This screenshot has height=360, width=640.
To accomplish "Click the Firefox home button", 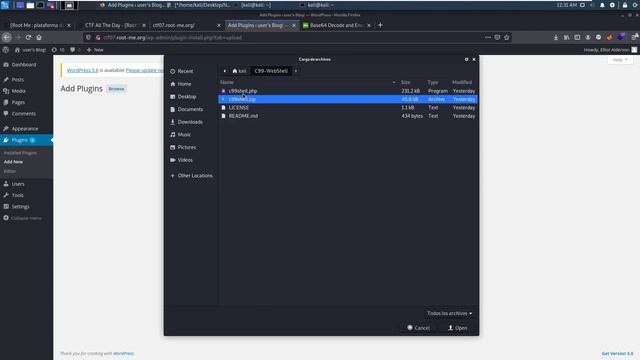I will click(x=39, y=37).
